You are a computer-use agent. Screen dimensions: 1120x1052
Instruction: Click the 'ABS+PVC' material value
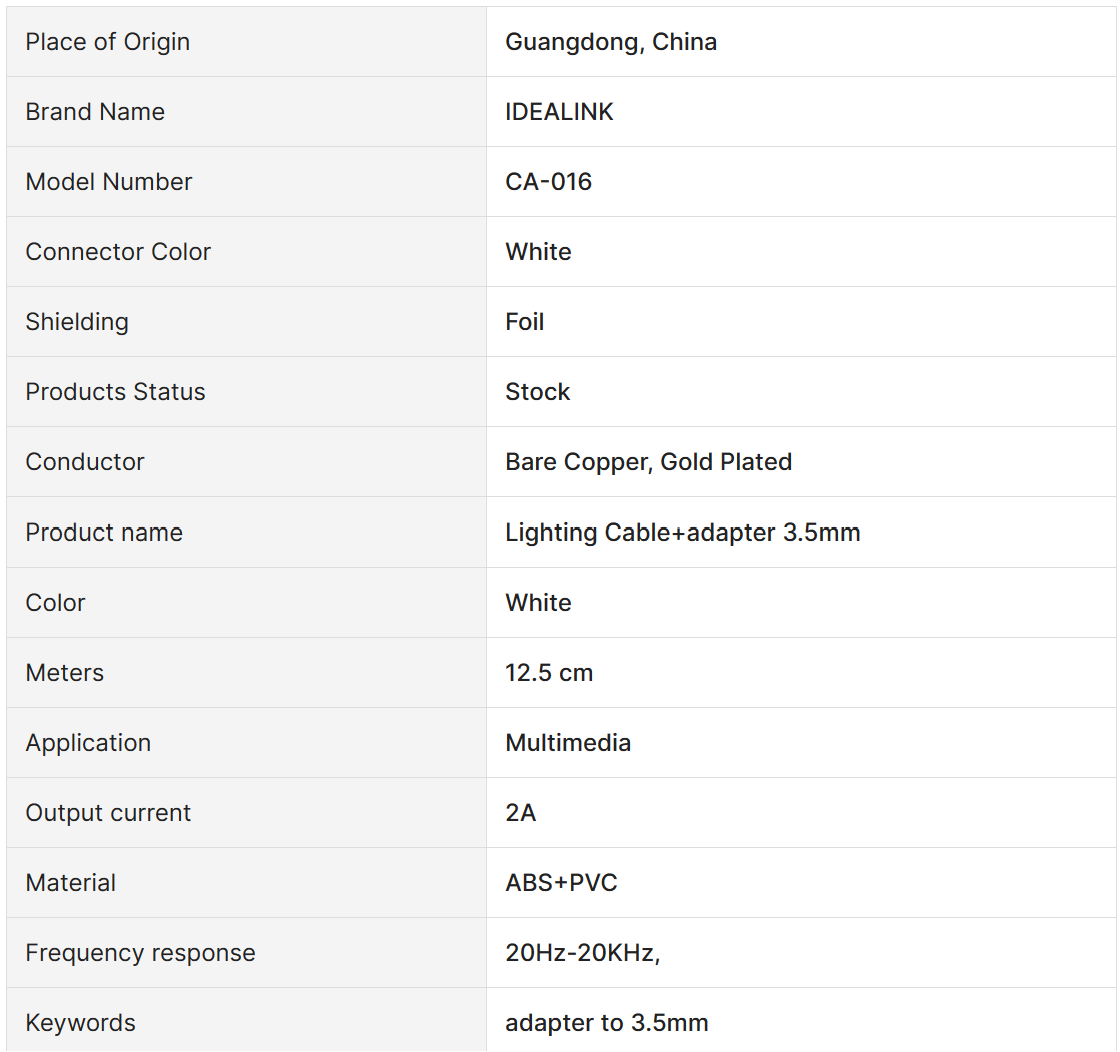pos(561,883)
